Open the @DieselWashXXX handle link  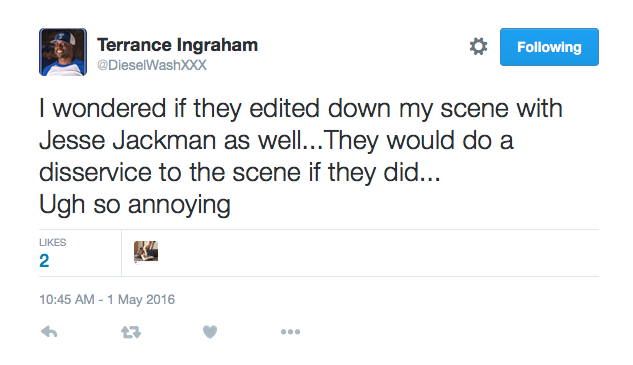(x=152, y=65)
